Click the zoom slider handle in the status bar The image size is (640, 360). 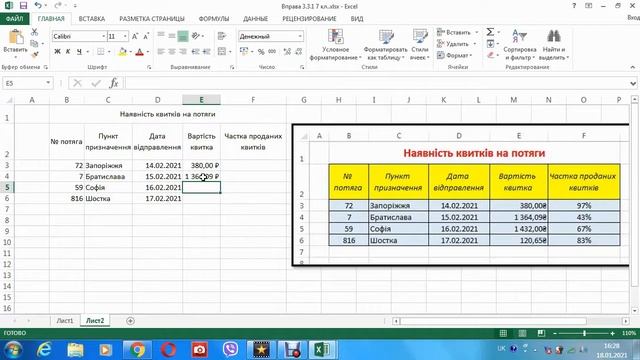tap(584, 333)
